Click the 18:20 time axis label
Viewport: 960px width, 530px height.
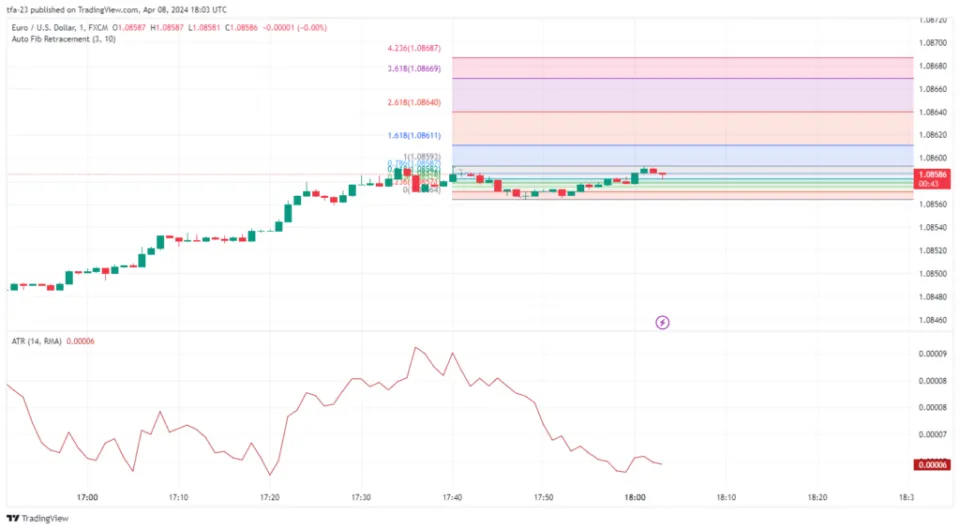pyautogui.click(x=817, y=497)
